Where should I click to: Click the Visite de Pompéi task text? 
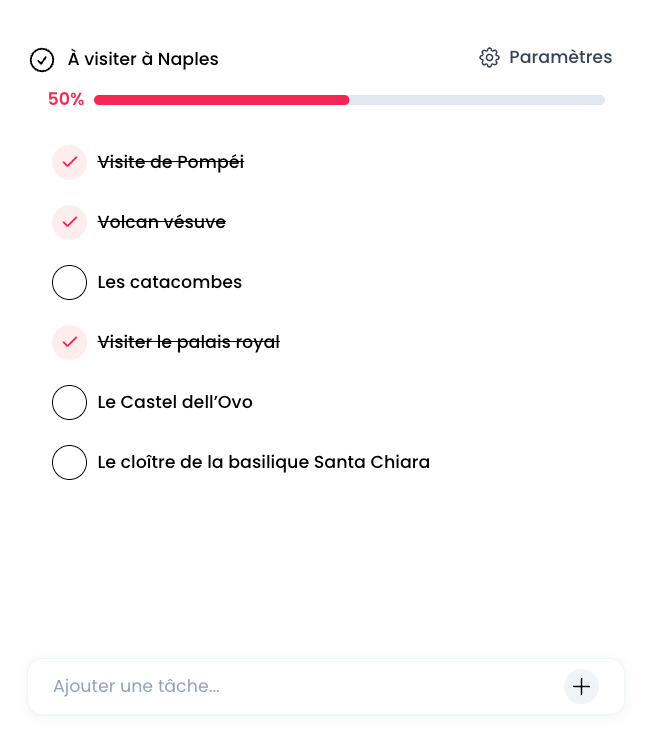[171, 162]
